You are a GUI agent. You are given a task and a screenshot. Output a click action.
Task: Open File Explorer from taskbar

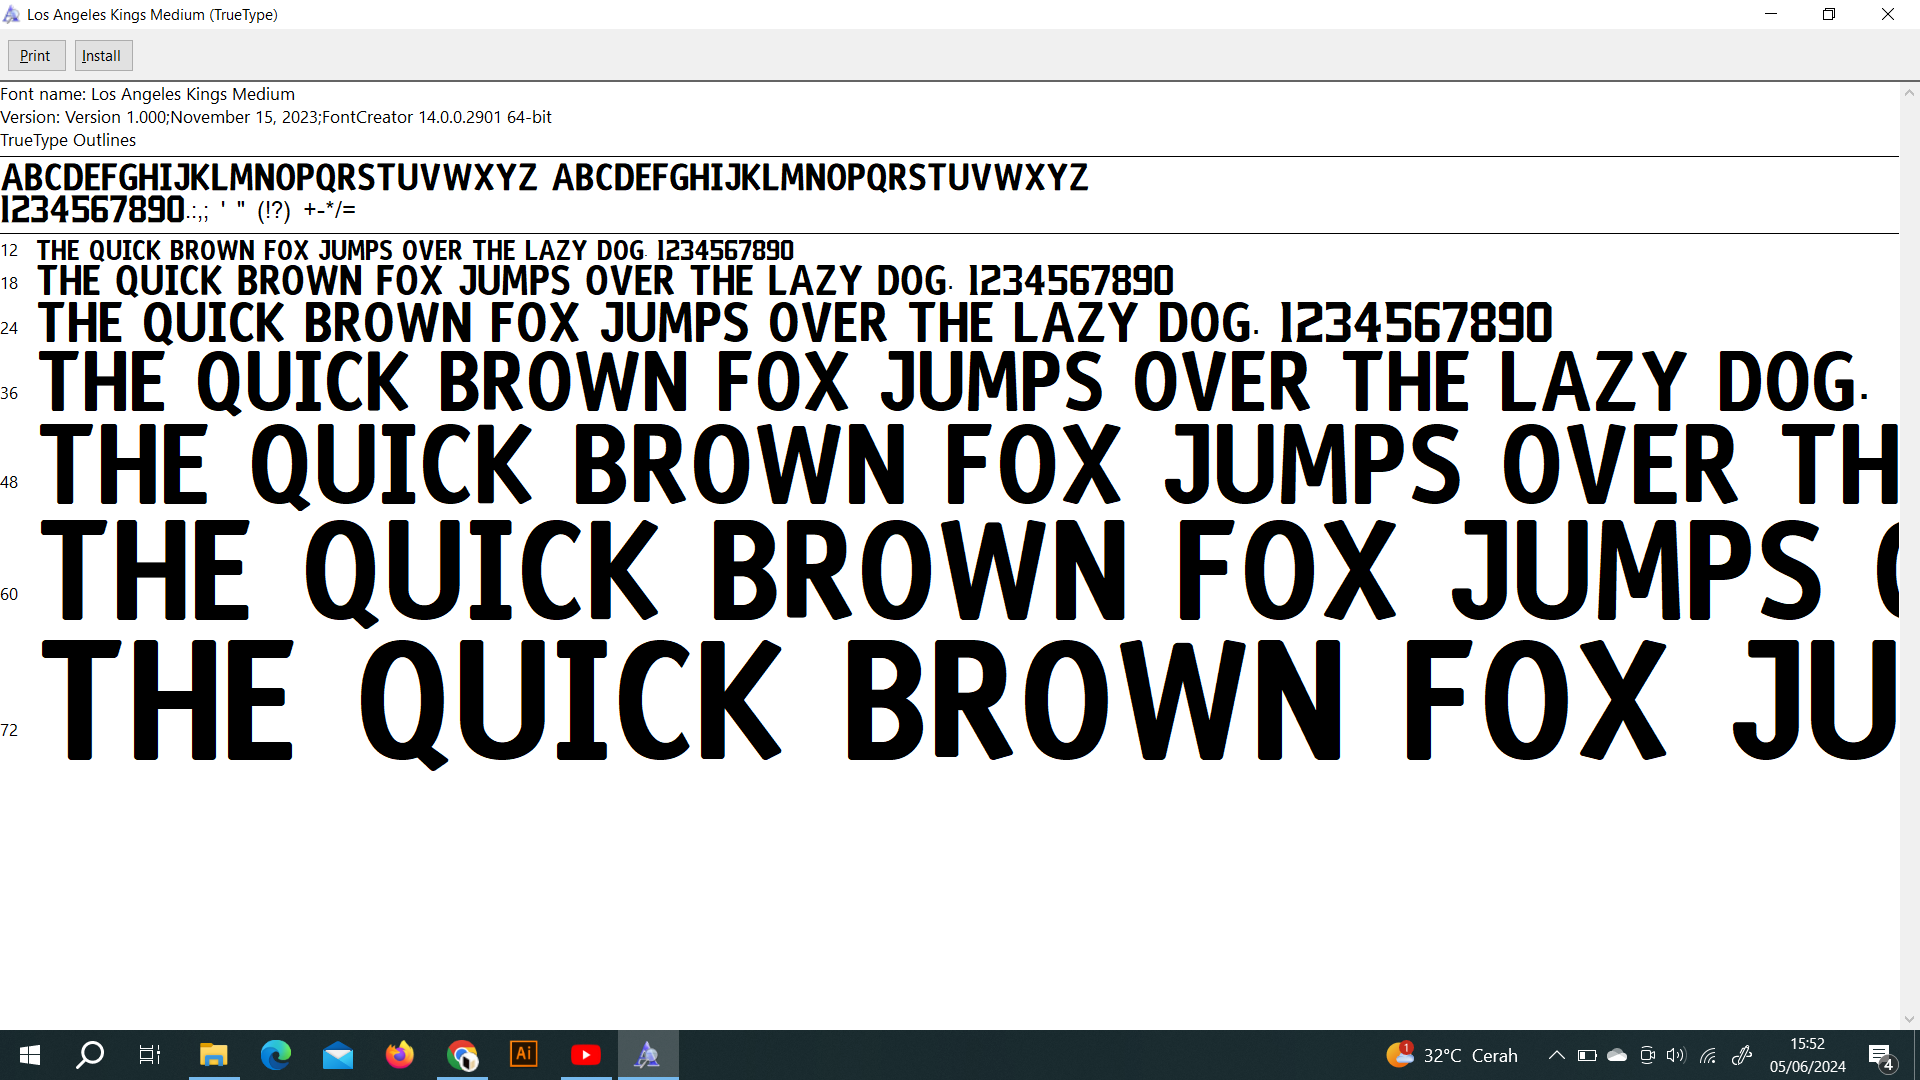(x=213, y=1055)
